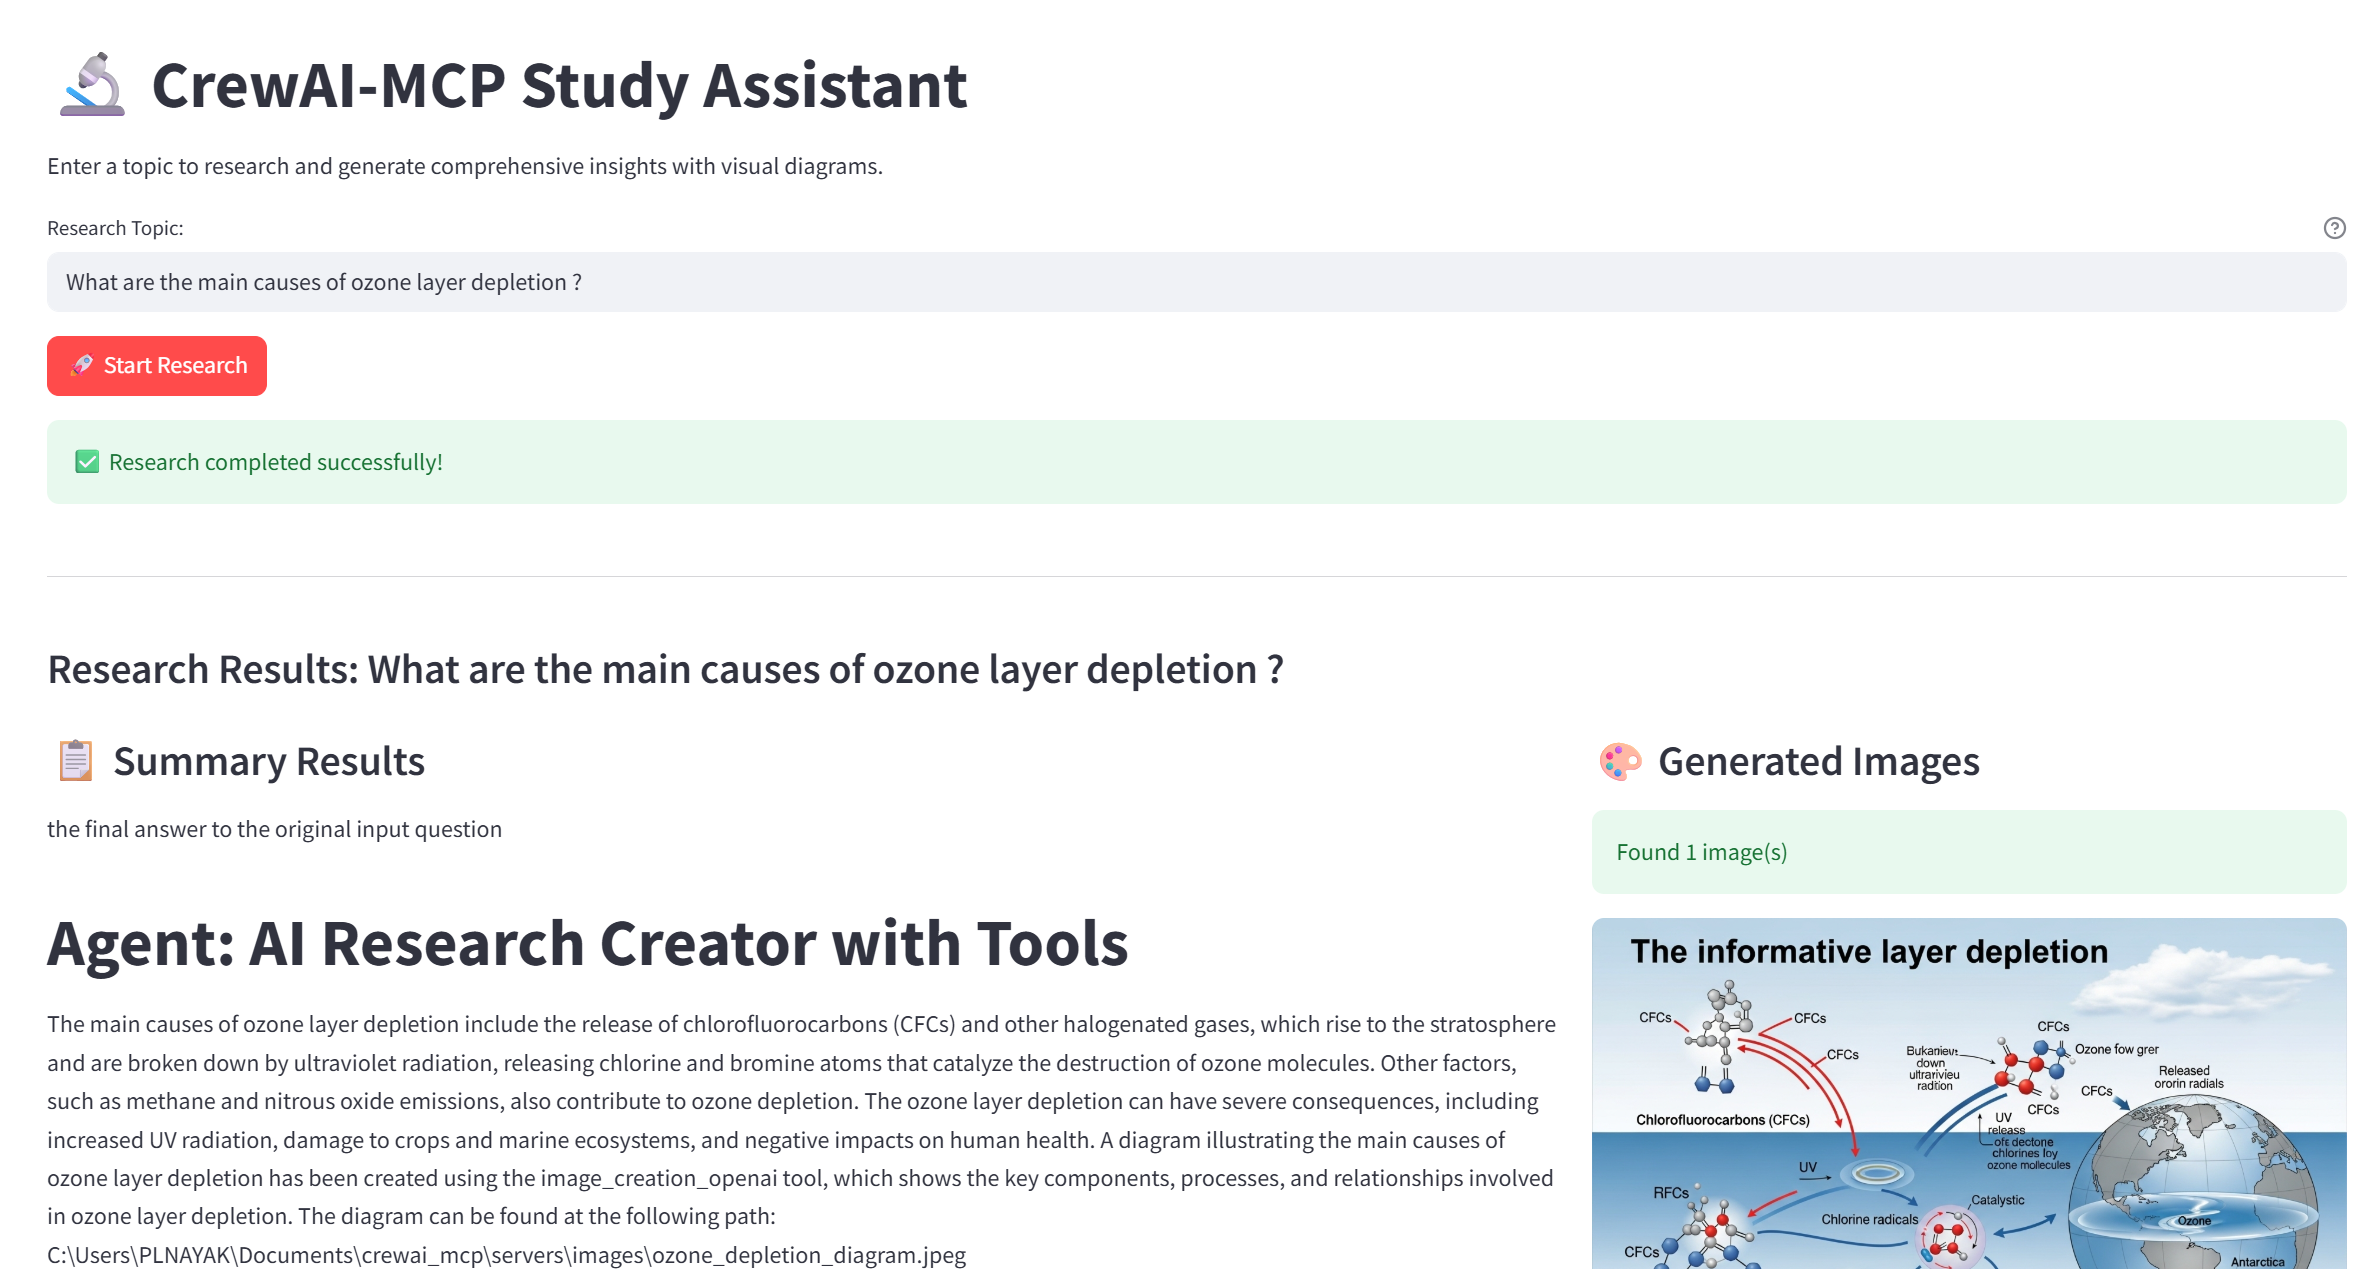The image size is (2371, 1269).
Task: Click 'Agent: AI Research Creator with Tools' heading
Action: (588, 943)
